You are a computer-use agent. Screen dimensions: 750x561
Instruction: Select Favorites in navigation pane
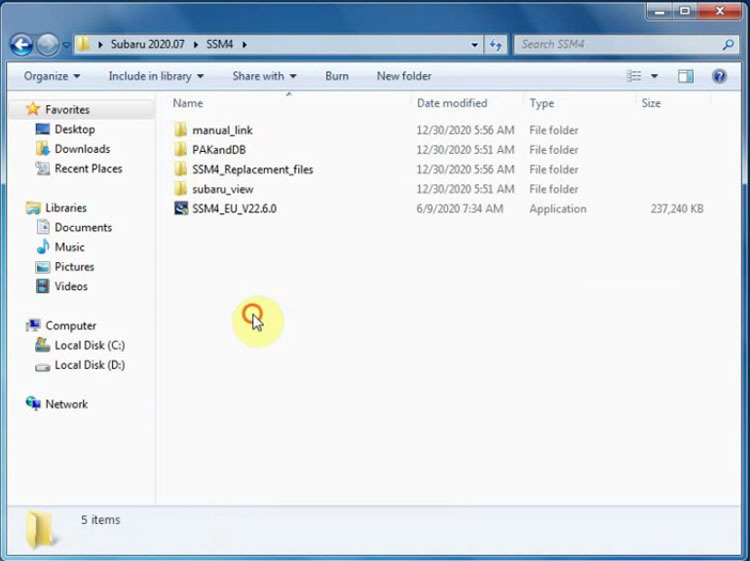67,110
